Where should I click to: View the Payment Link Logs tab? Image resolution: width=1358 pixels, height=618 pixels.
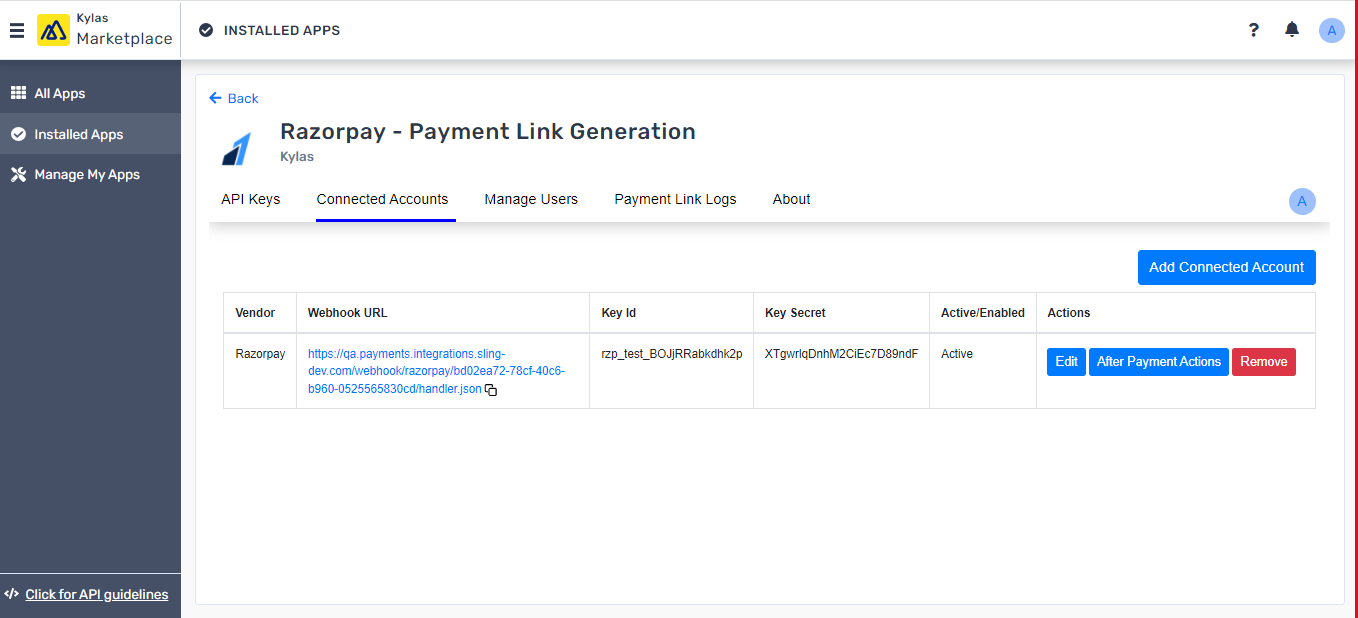675,199
